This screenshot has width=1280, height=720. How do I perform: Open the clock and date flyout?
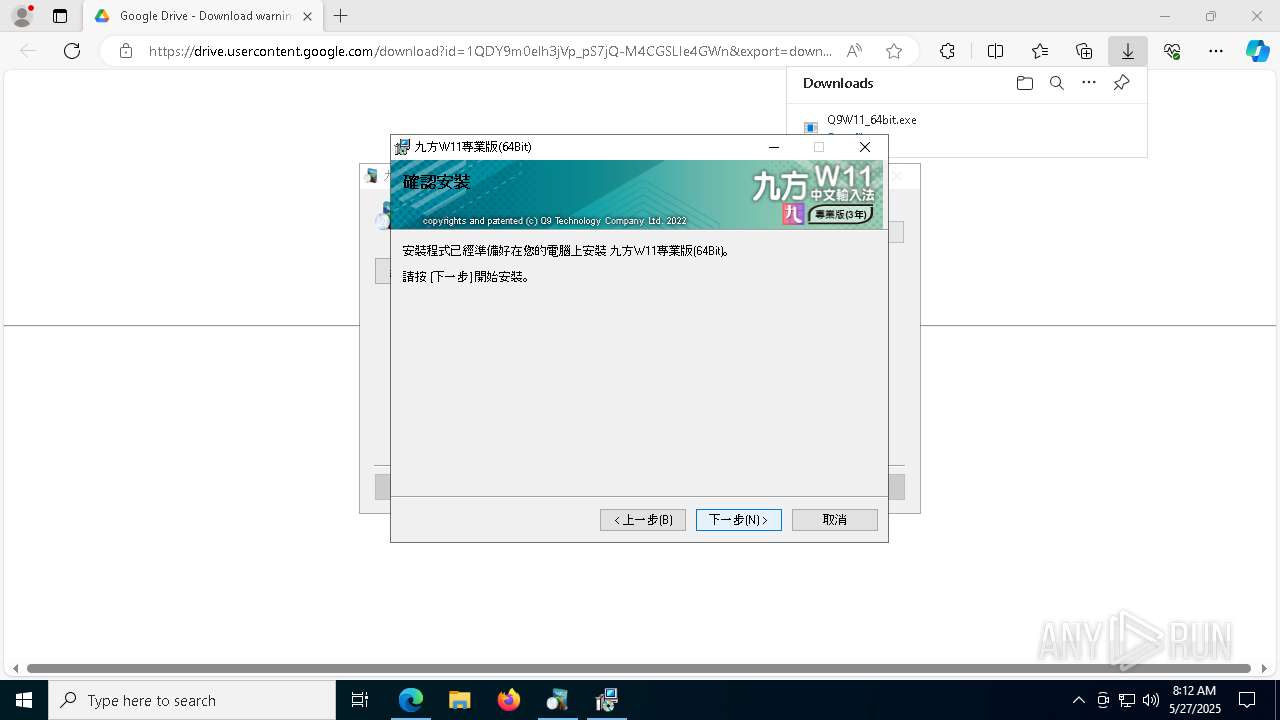tap(1194, 700)
